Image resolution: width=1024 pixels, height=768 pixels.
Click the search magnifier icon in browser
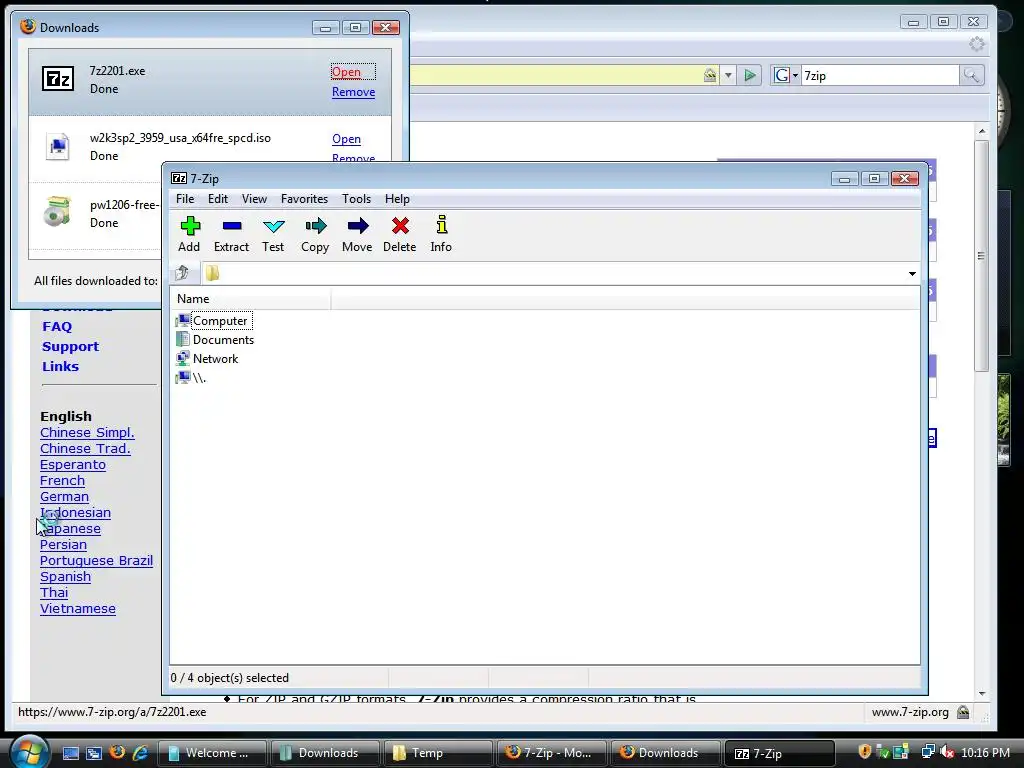coord(971,76)
